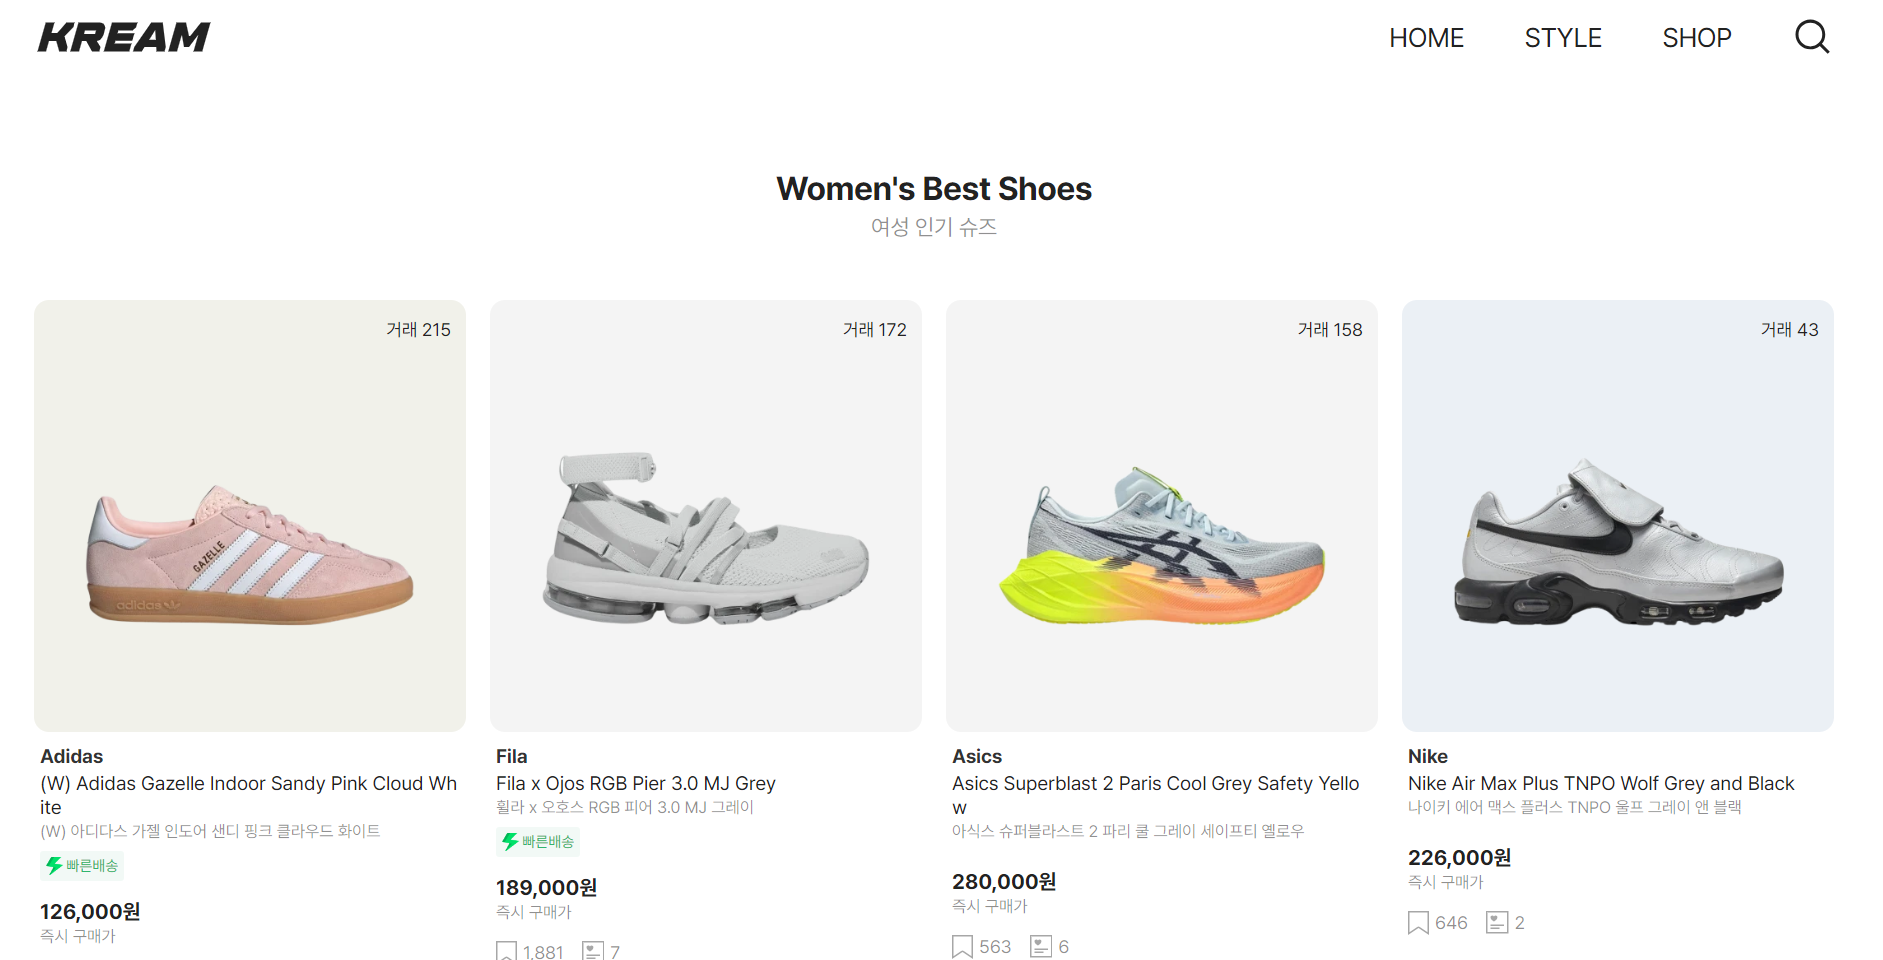Open Nike Air Max Plus TNPO image
This screenshot has height=960, width=1883.
[1618, 516]
